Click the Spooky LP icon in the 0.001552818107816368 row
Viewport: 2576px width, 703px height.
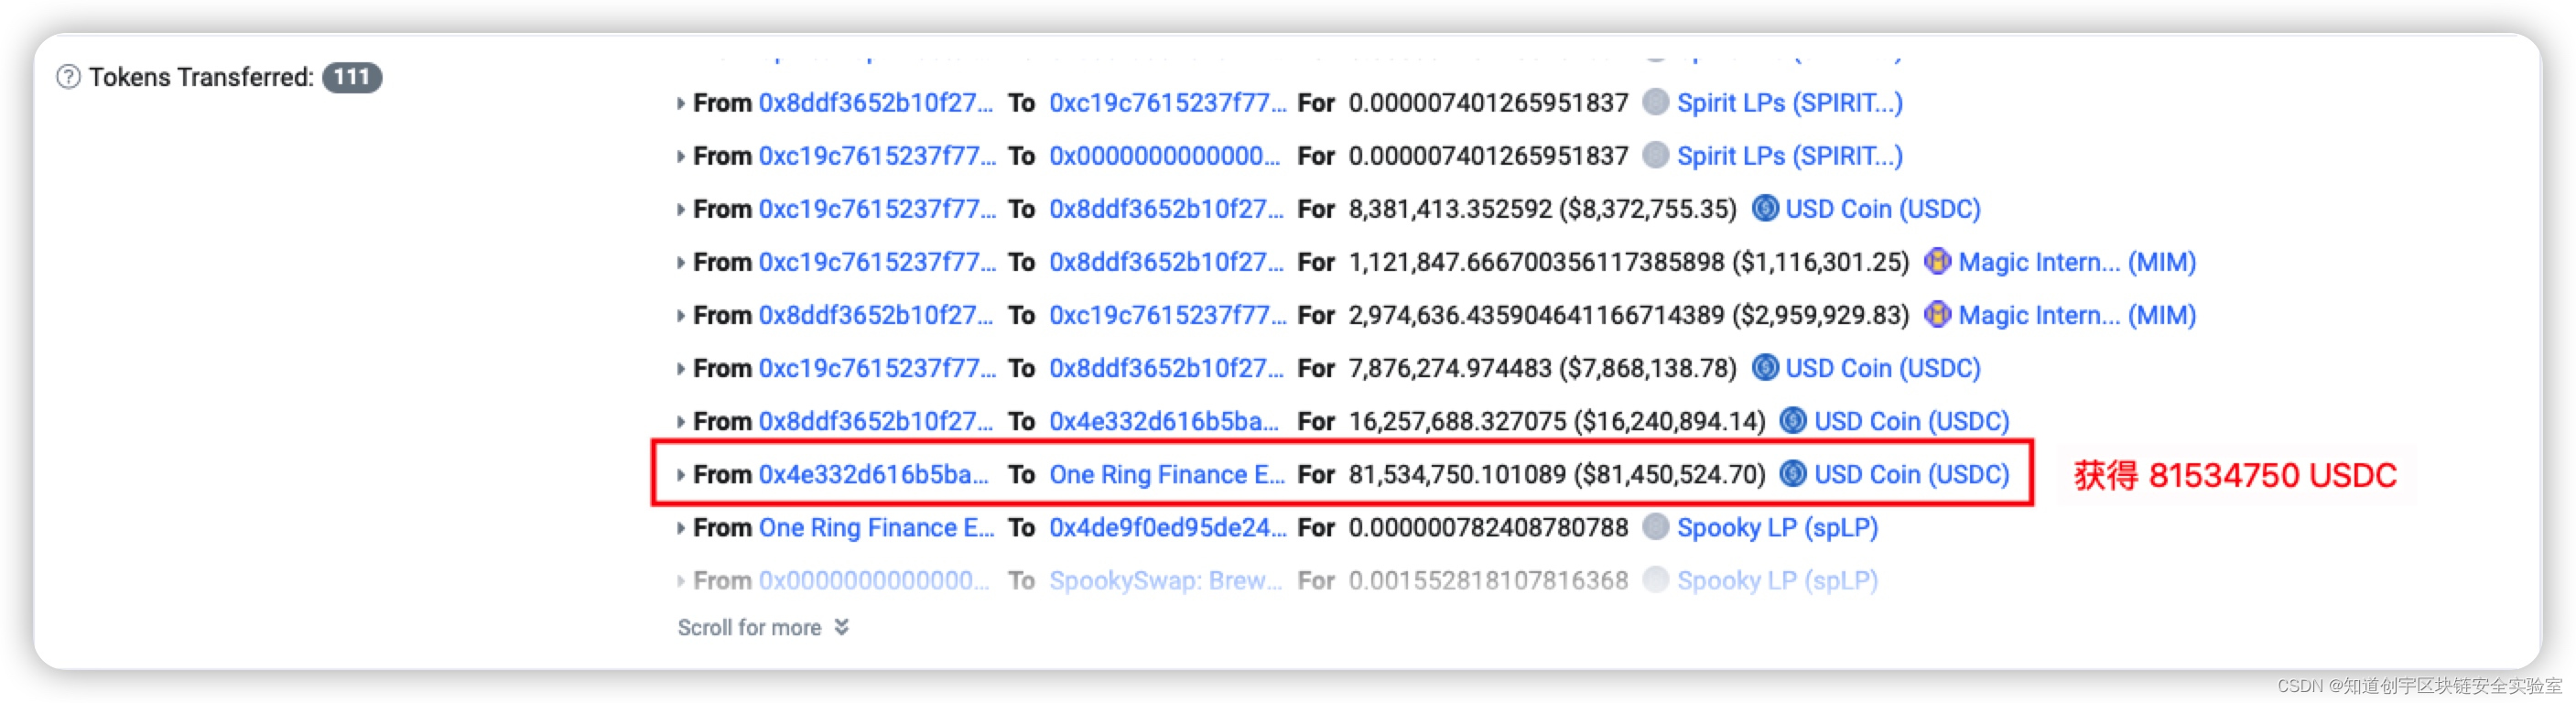[x=1656, y=579]
